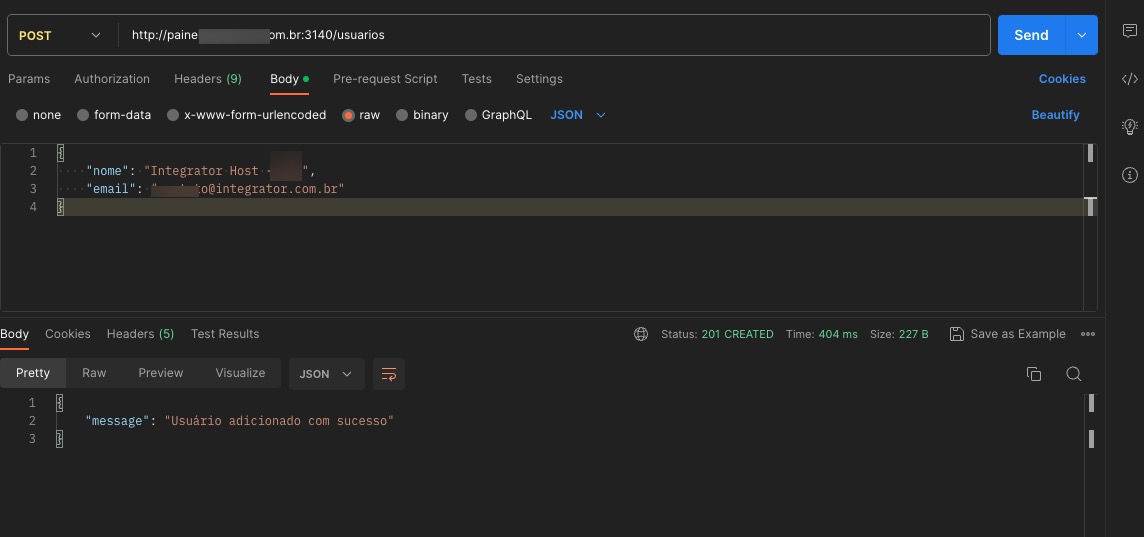This screenshot has width=1144, height=537.
Task: Open the request Body tab
Action: [x=289, y=79]
